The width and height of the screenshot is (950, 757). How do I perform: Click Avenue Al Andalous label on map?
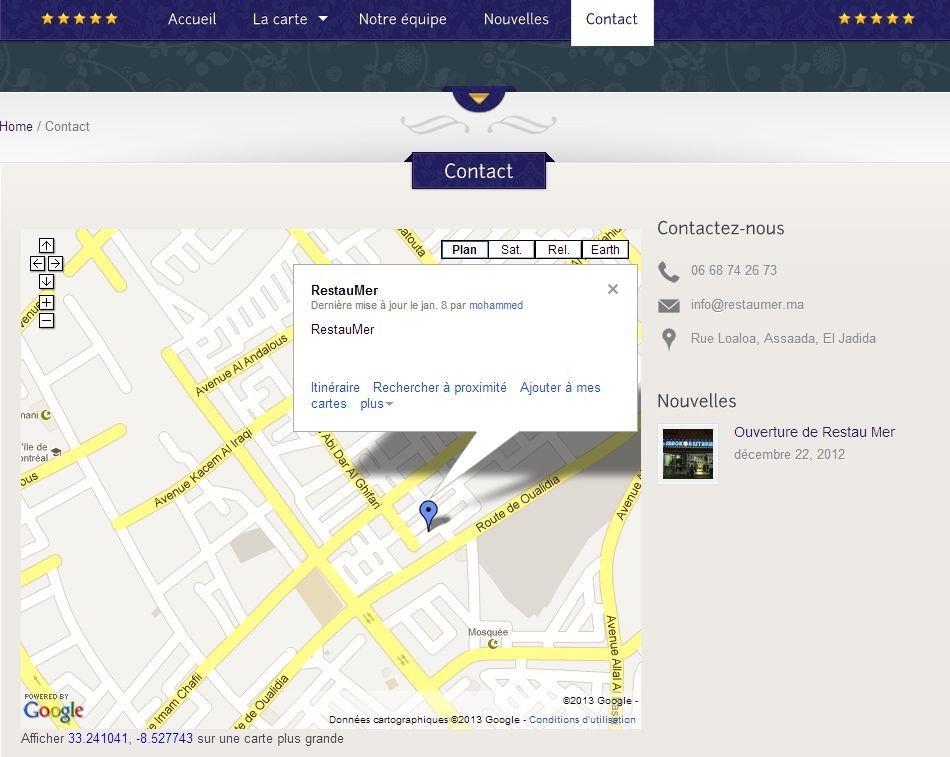(x=241, y=365)
